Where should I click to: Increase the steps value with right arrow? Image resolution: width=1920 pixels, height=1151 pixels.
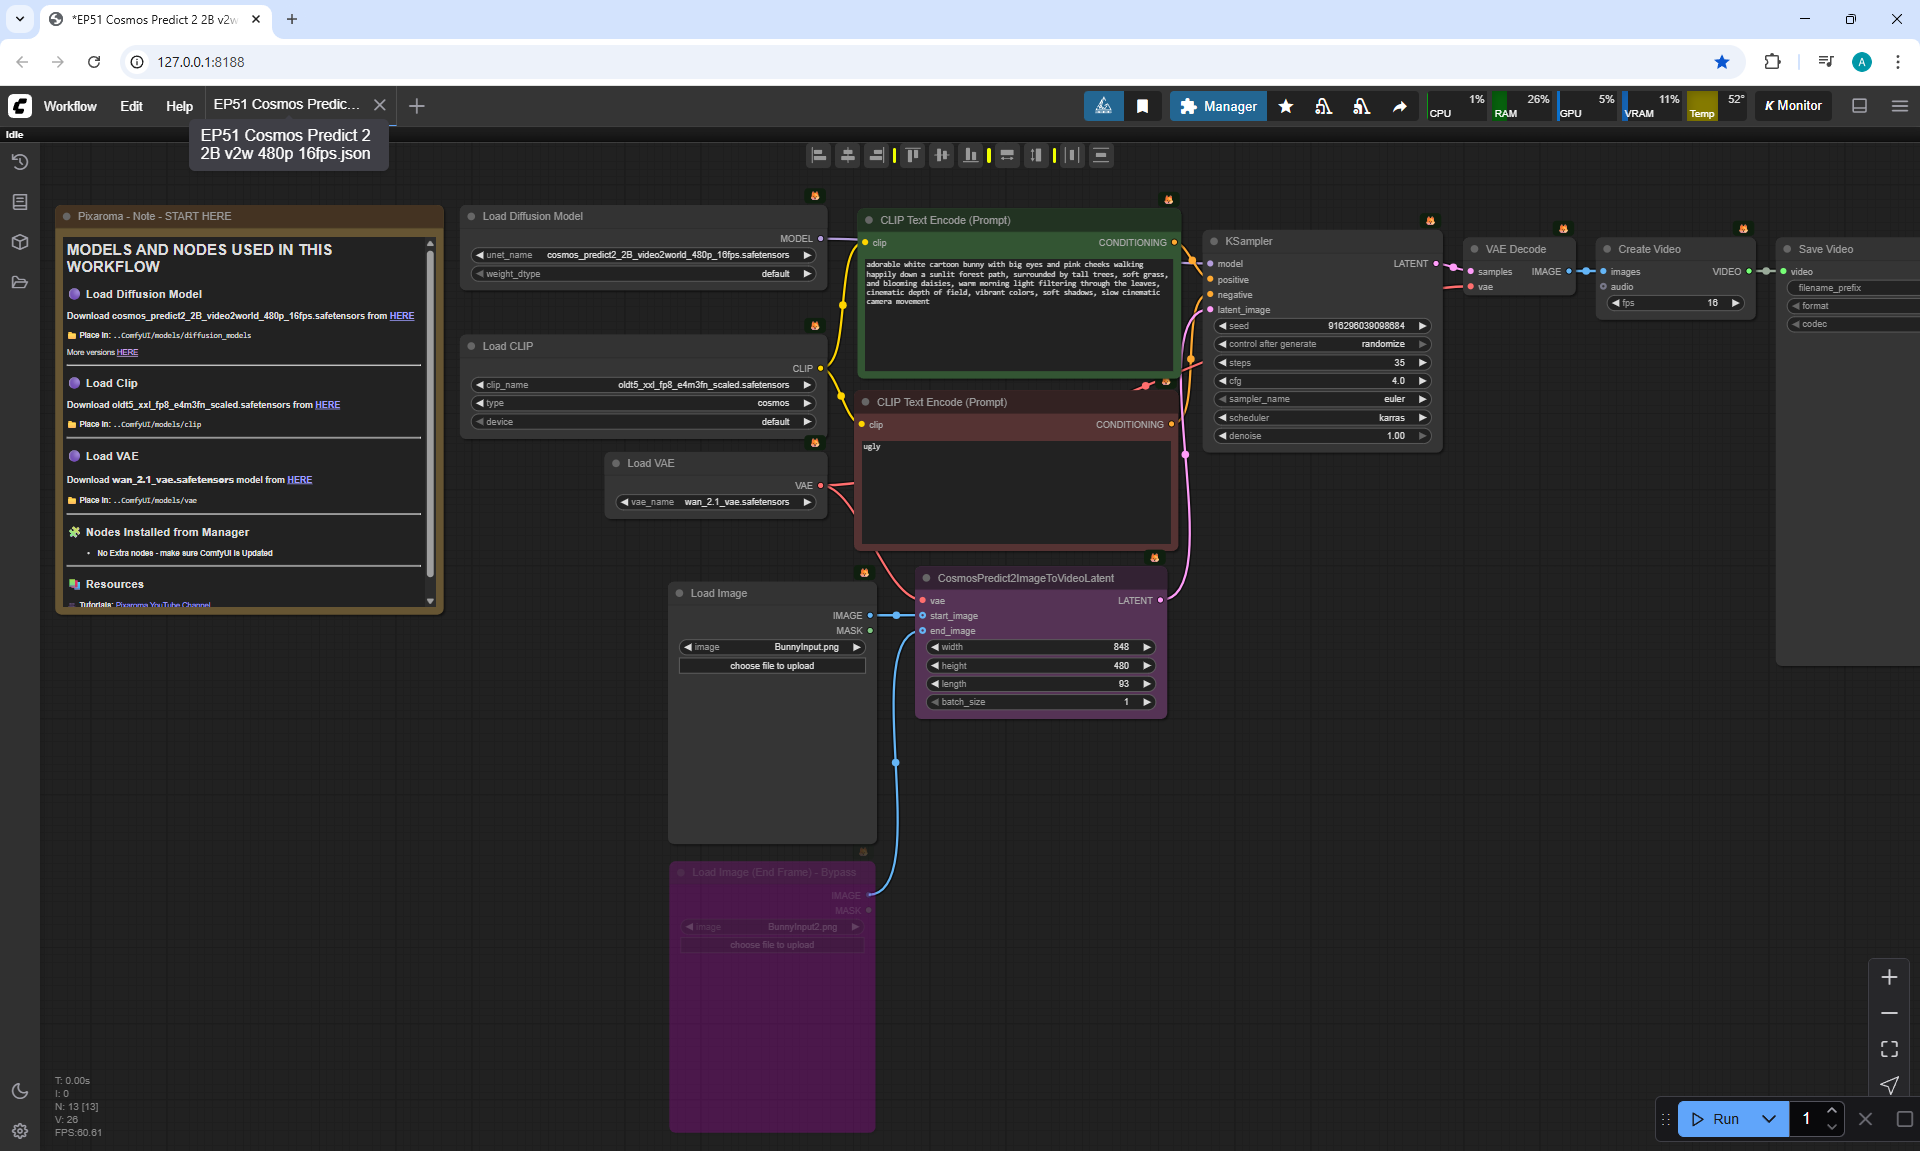[x=1422, y=363]
